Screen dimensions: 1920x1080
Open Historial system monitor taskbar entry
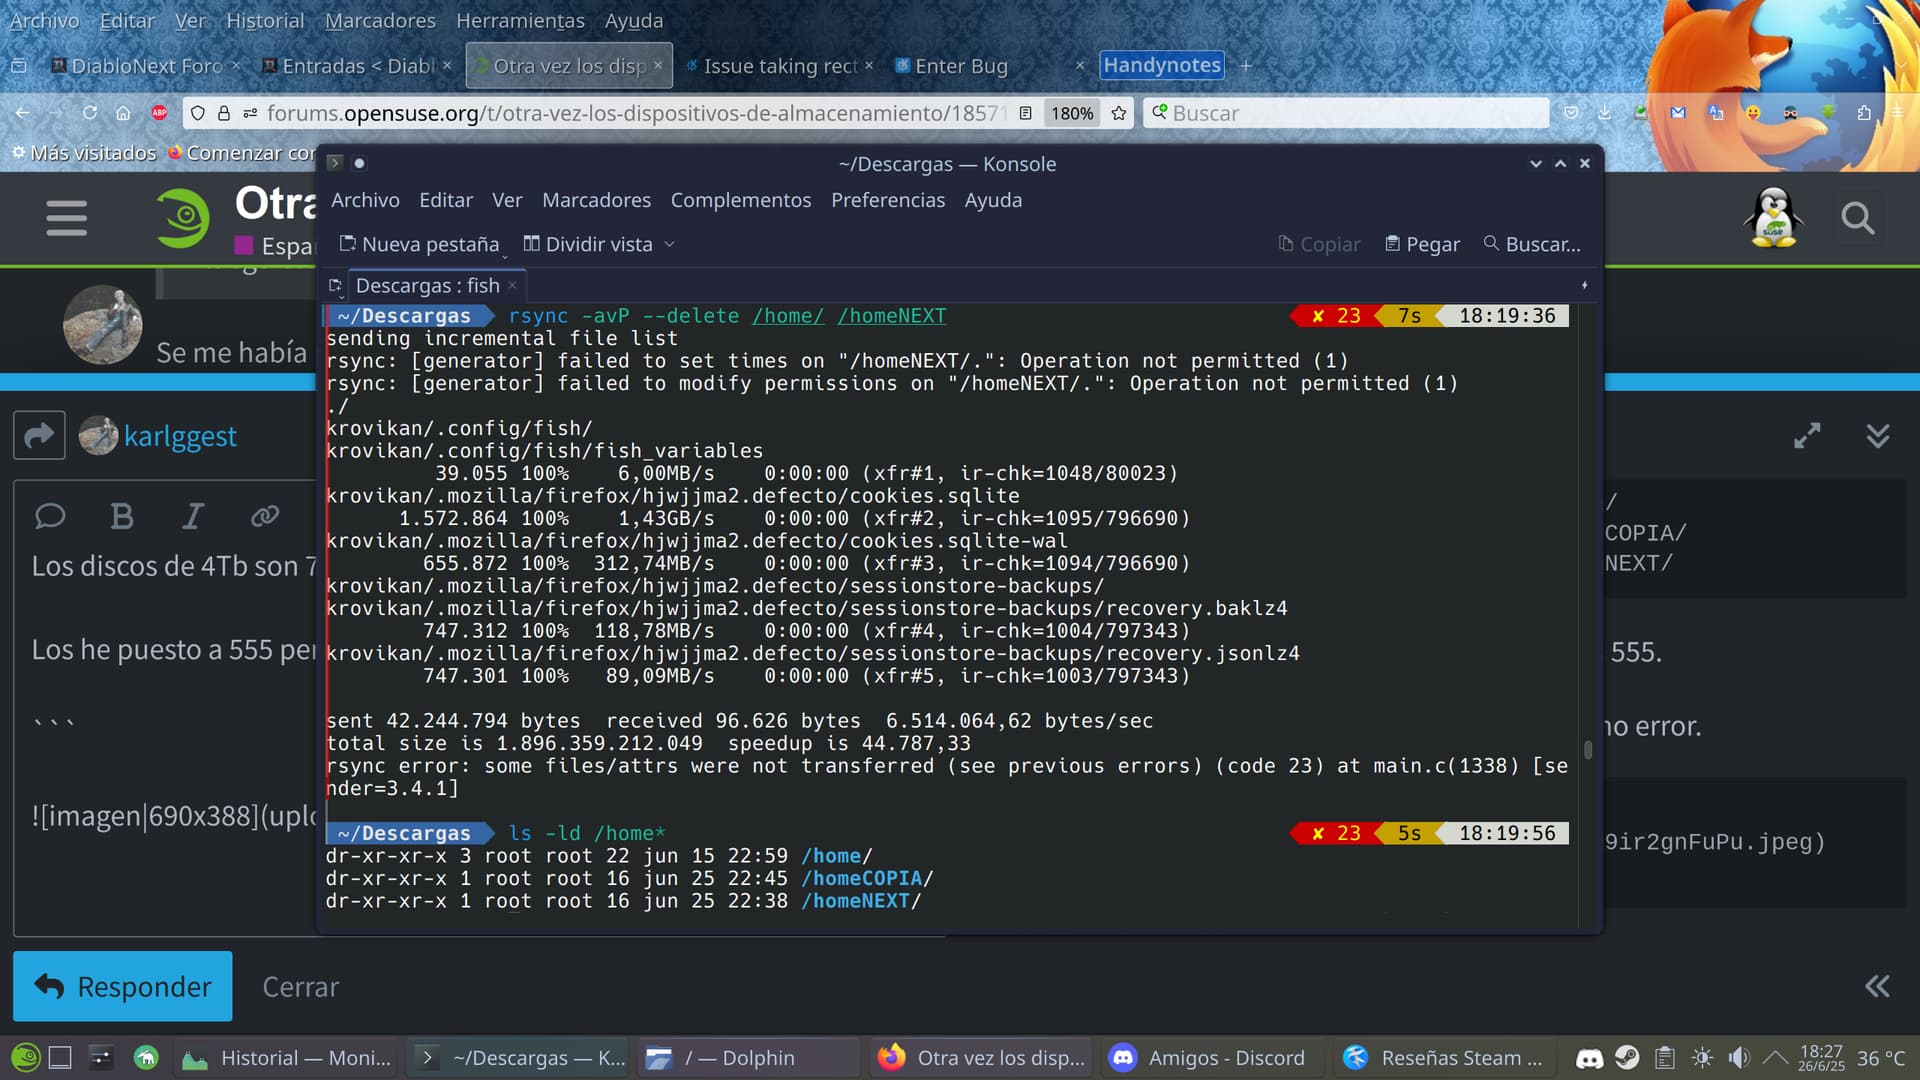286,1058
